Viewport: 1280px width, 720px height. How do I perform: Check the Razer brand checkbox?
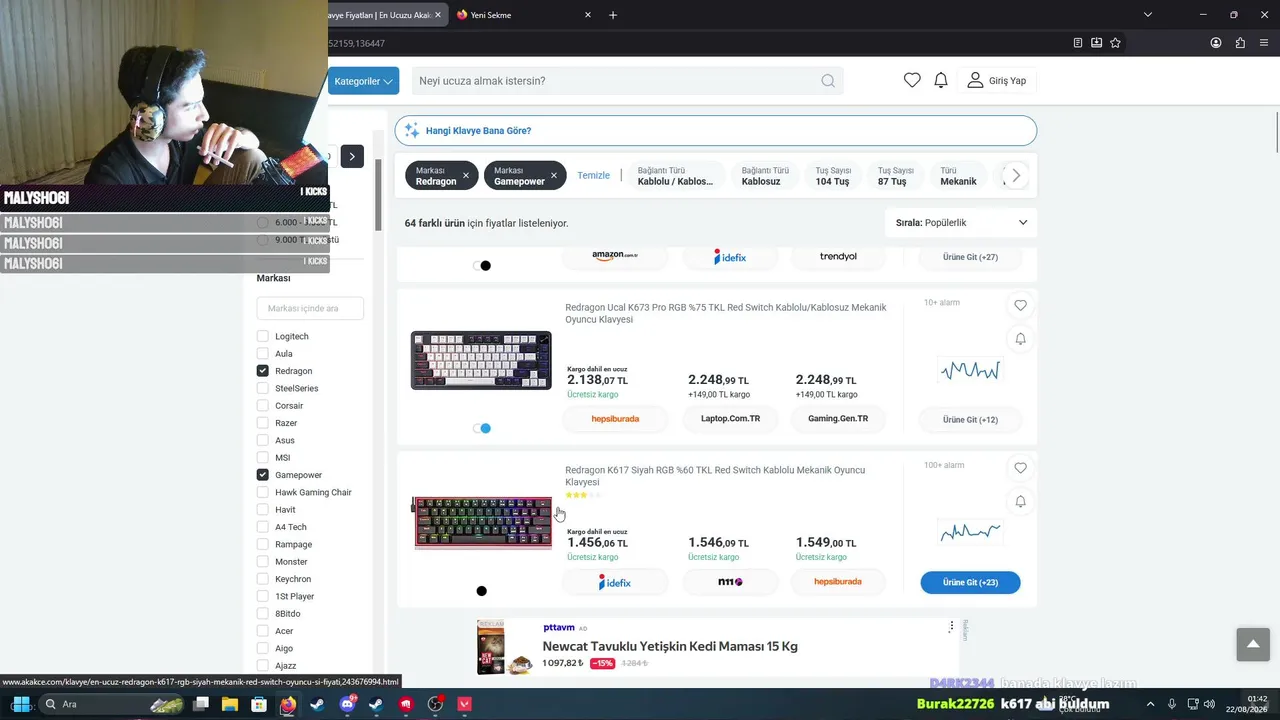263,423
